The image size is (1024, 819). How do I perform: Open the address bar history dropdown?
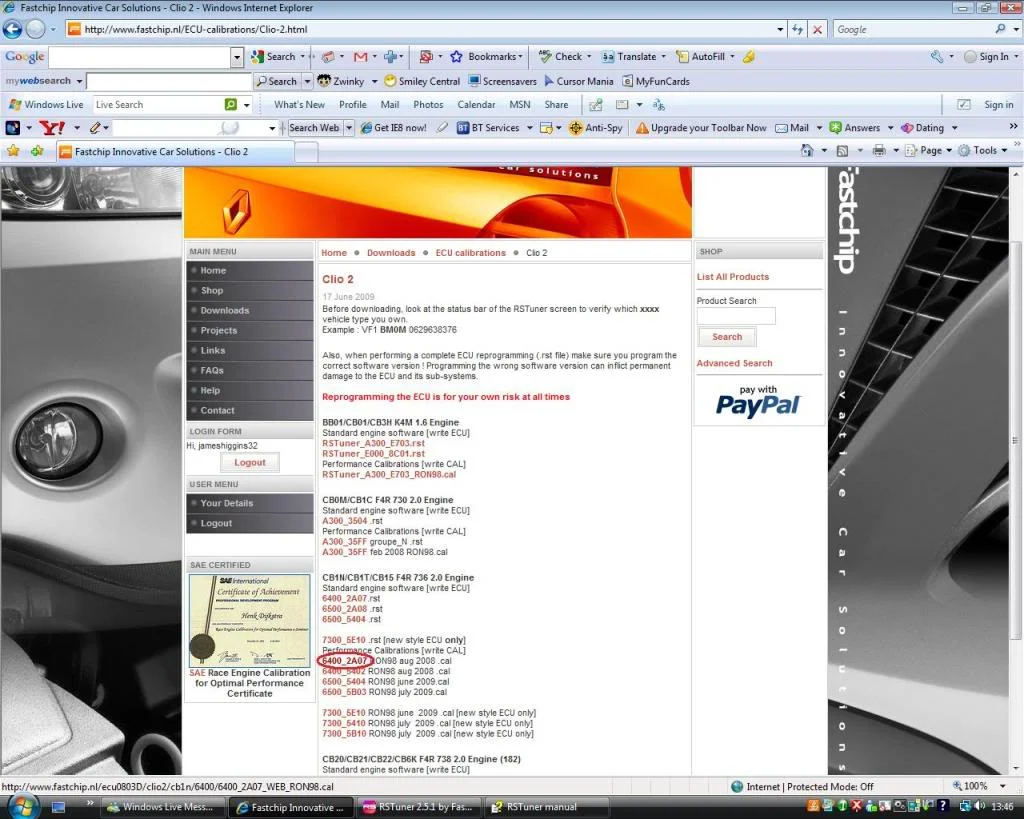(x=780, y=29)
